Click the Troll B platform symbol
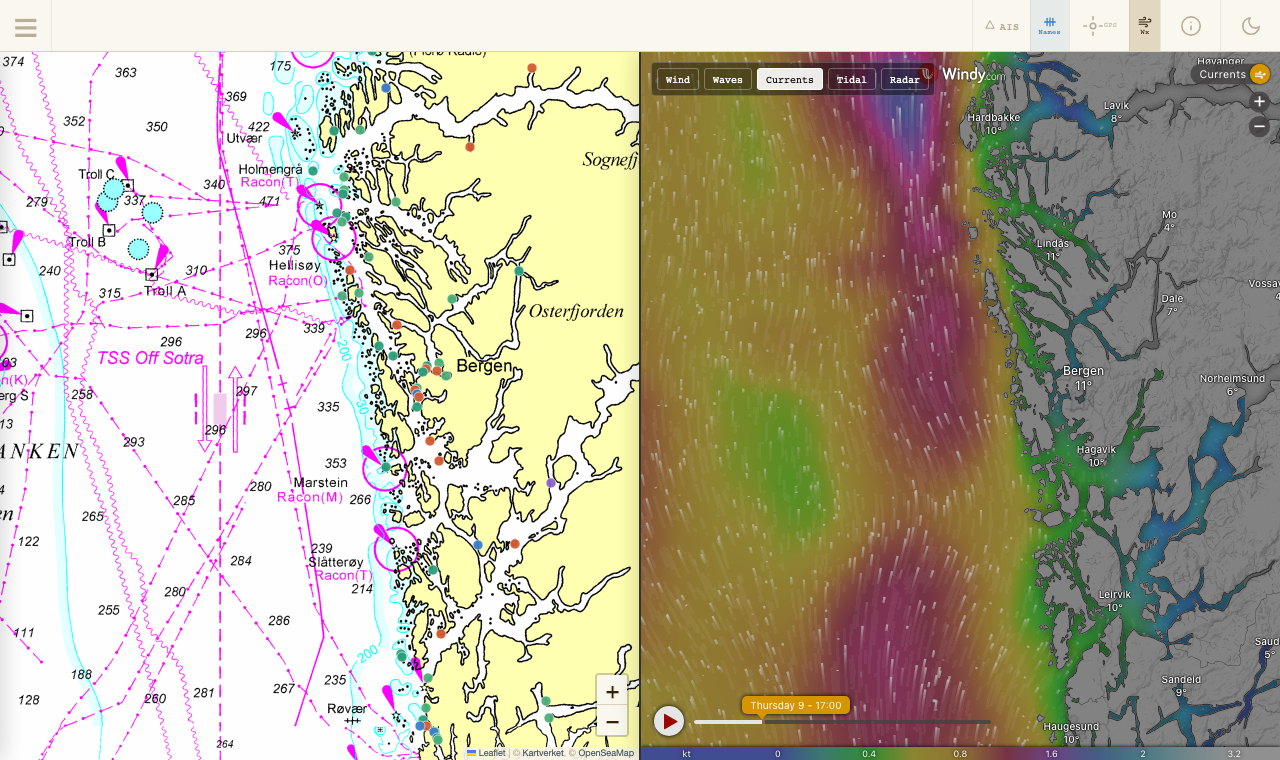 pos(109,230)
